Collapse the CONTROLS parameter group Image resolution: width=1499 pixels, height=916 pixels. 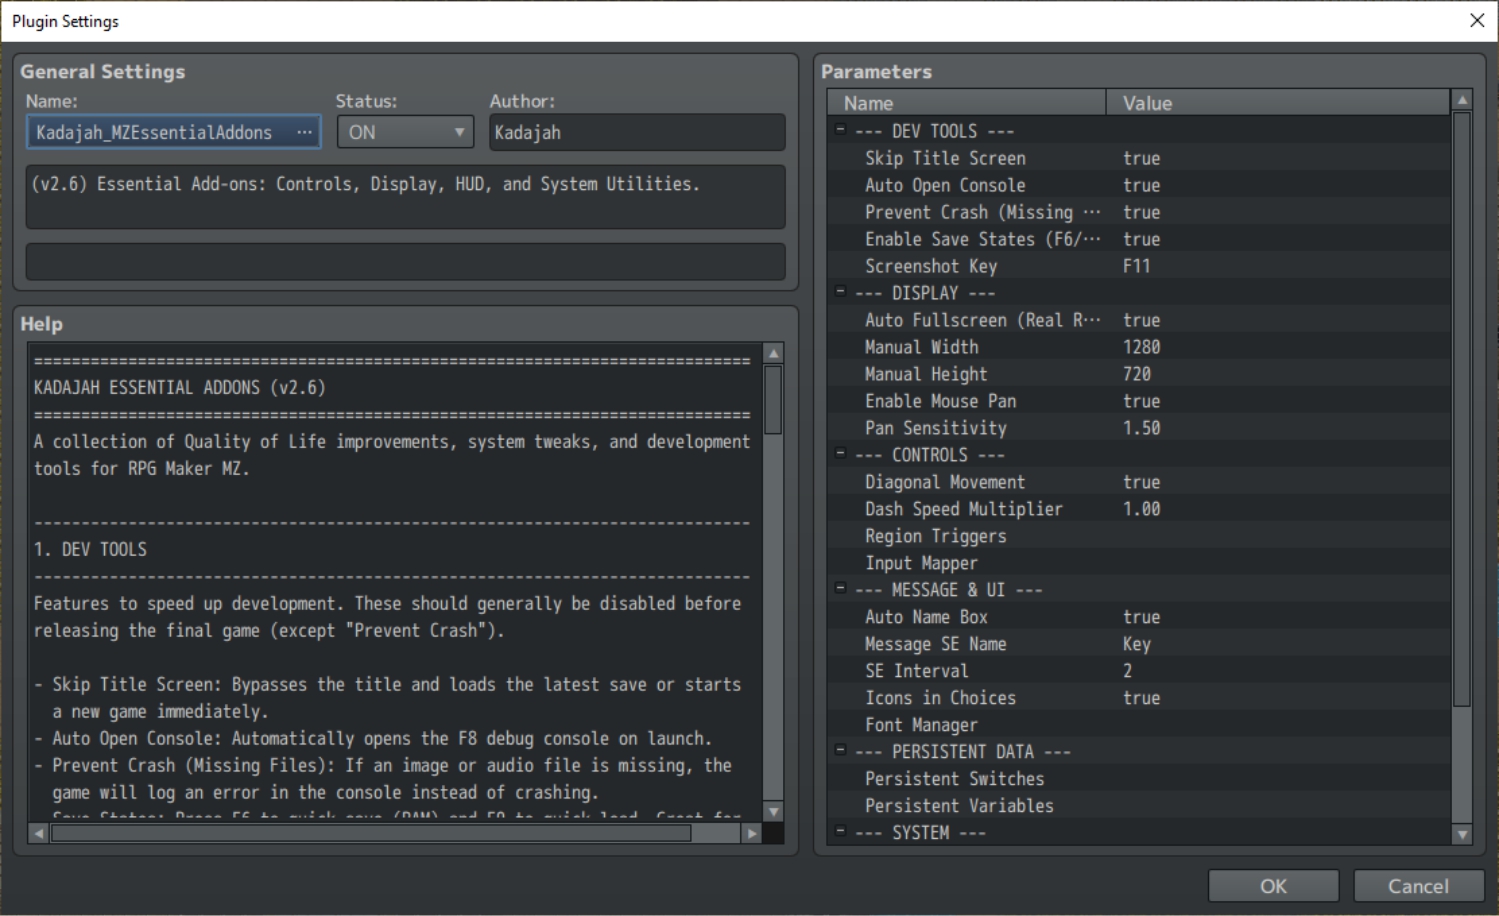[840, 453]
